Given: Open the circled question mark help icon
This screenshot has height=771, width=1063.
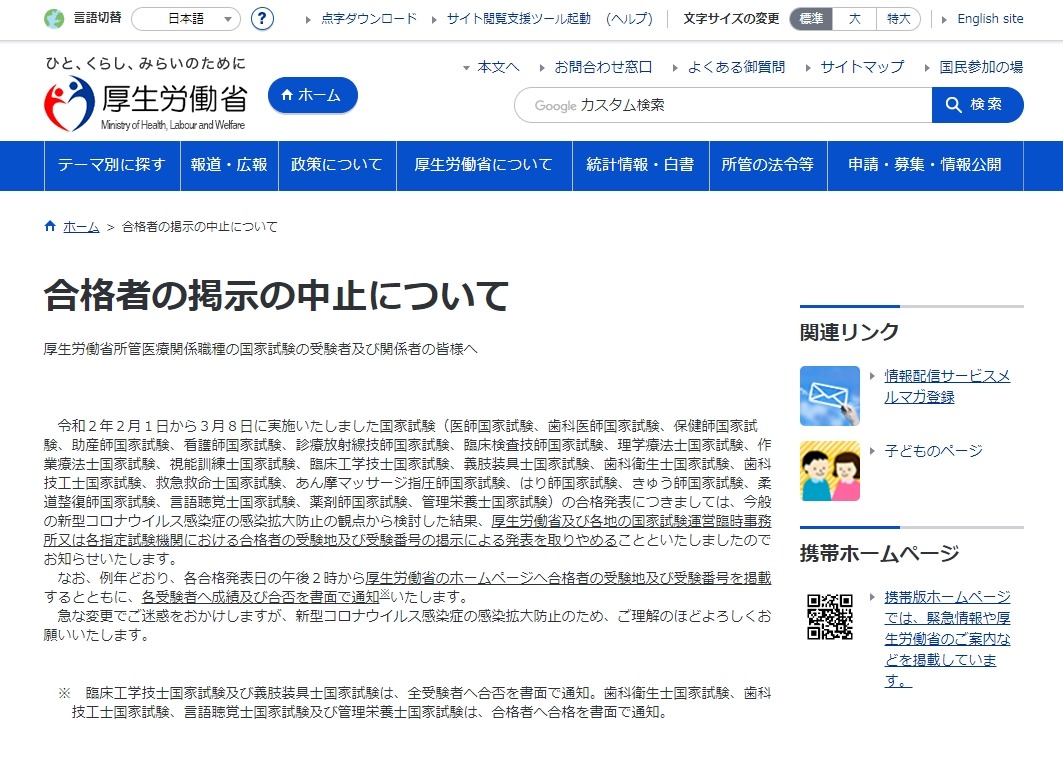Looking at the screenshot, I should tap(261, 17).
